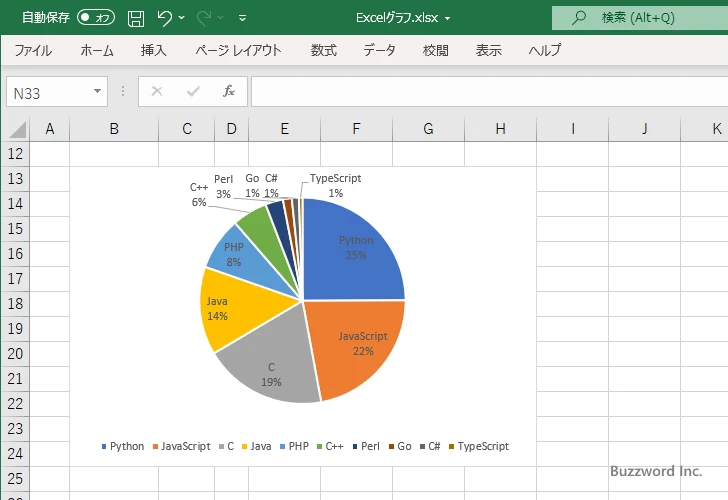This screenshot has height=500, width=728.
Task: Click the JavaScript legend entry
Action: pyautogui.click(x=182, y=446)
